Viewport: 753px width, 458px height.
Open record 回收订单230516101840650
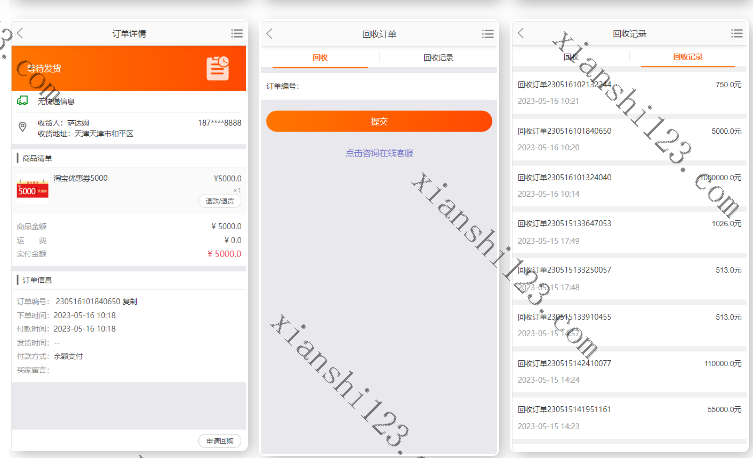click(630, 139)
